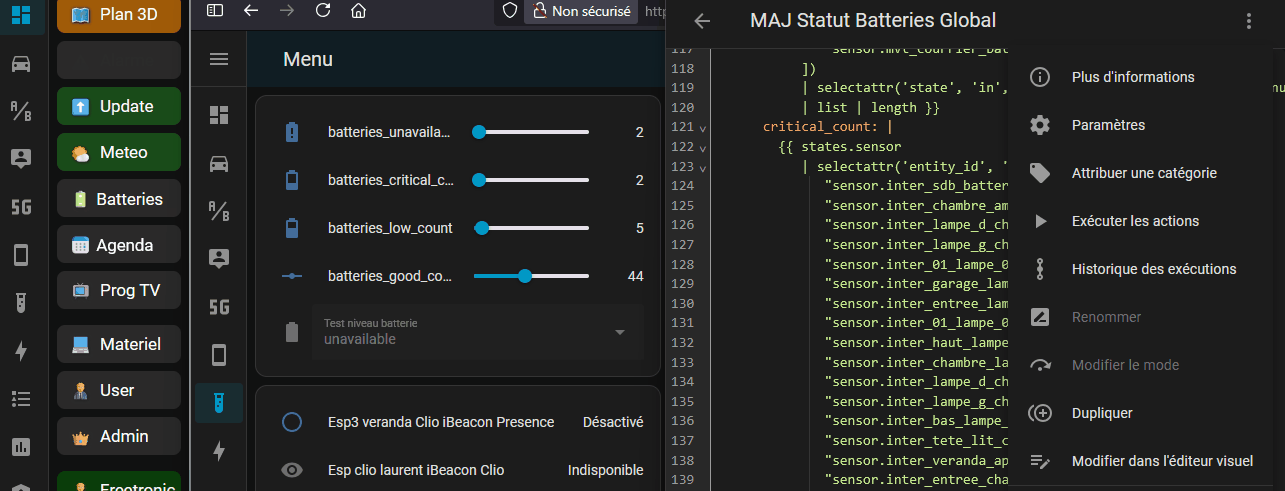Screen dimensions: 1285x491
Task: Choose Historique des exécutions menu entry
Action: 1153,269
